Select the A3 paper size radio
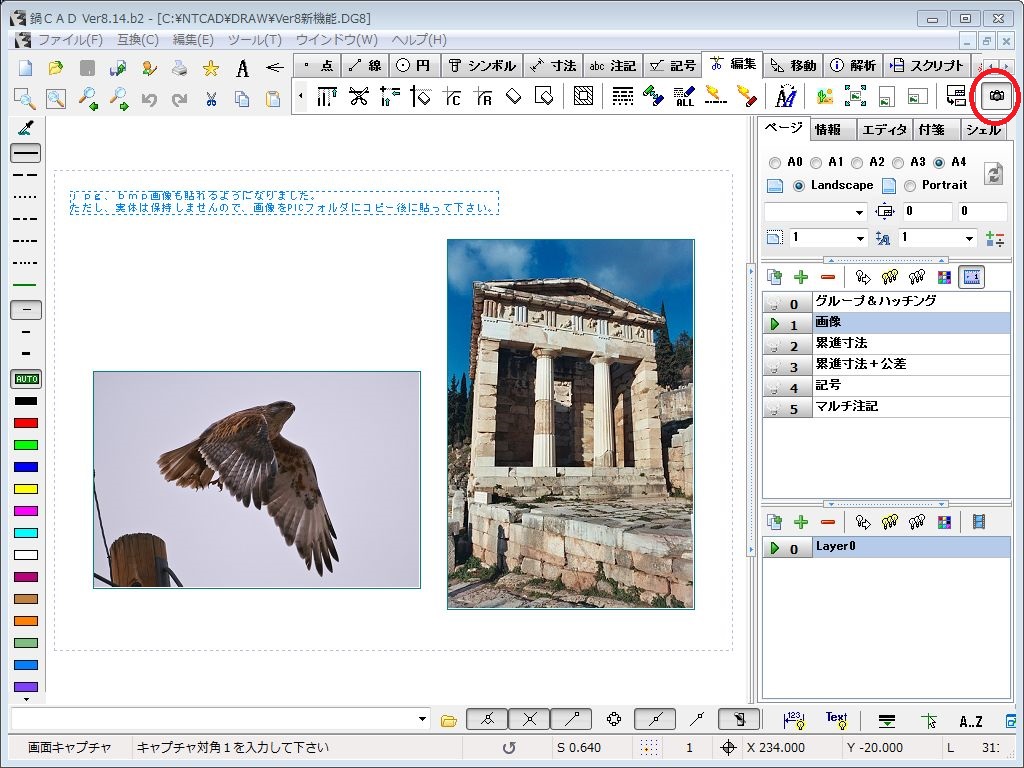The width and height of the screenshot is (1024, 768). click(x=898, y=163)
